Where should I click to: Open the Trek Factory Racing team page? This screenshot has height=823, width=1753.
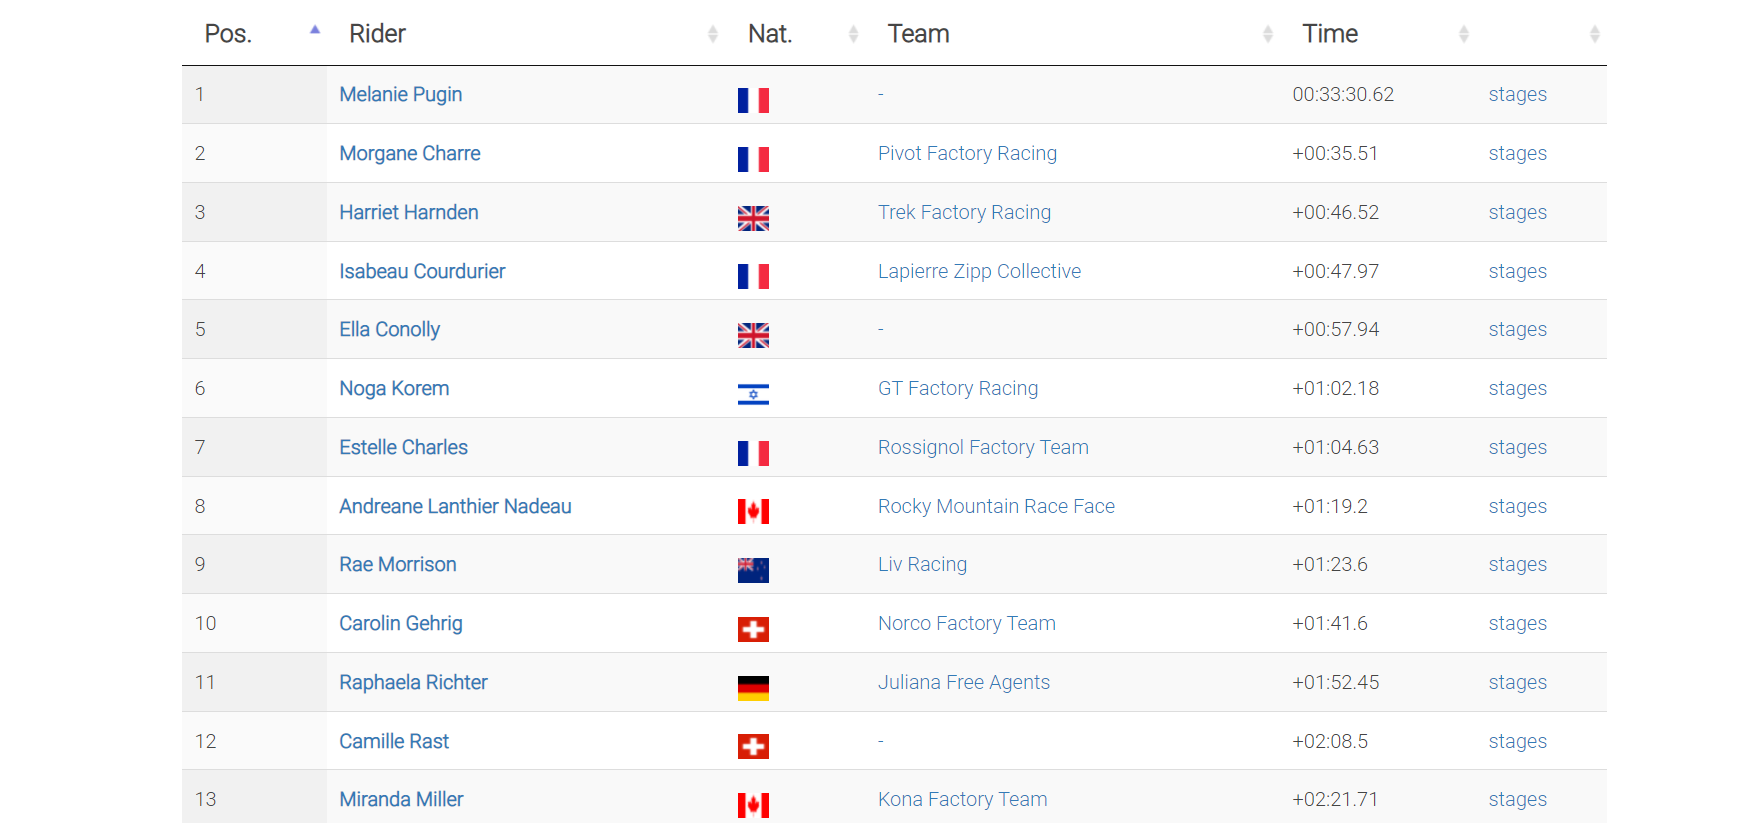pyautogui.click(x=964, y=212)
